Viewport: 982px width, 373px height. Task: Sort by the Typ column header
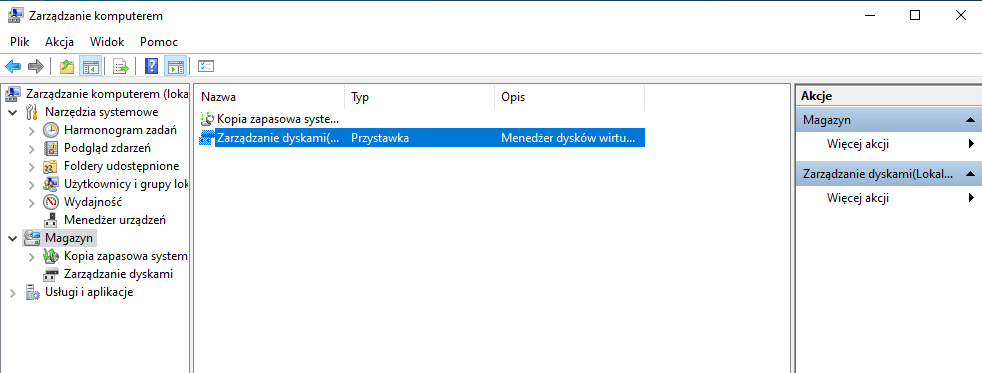pyautogui.click(x=420, y=97)
